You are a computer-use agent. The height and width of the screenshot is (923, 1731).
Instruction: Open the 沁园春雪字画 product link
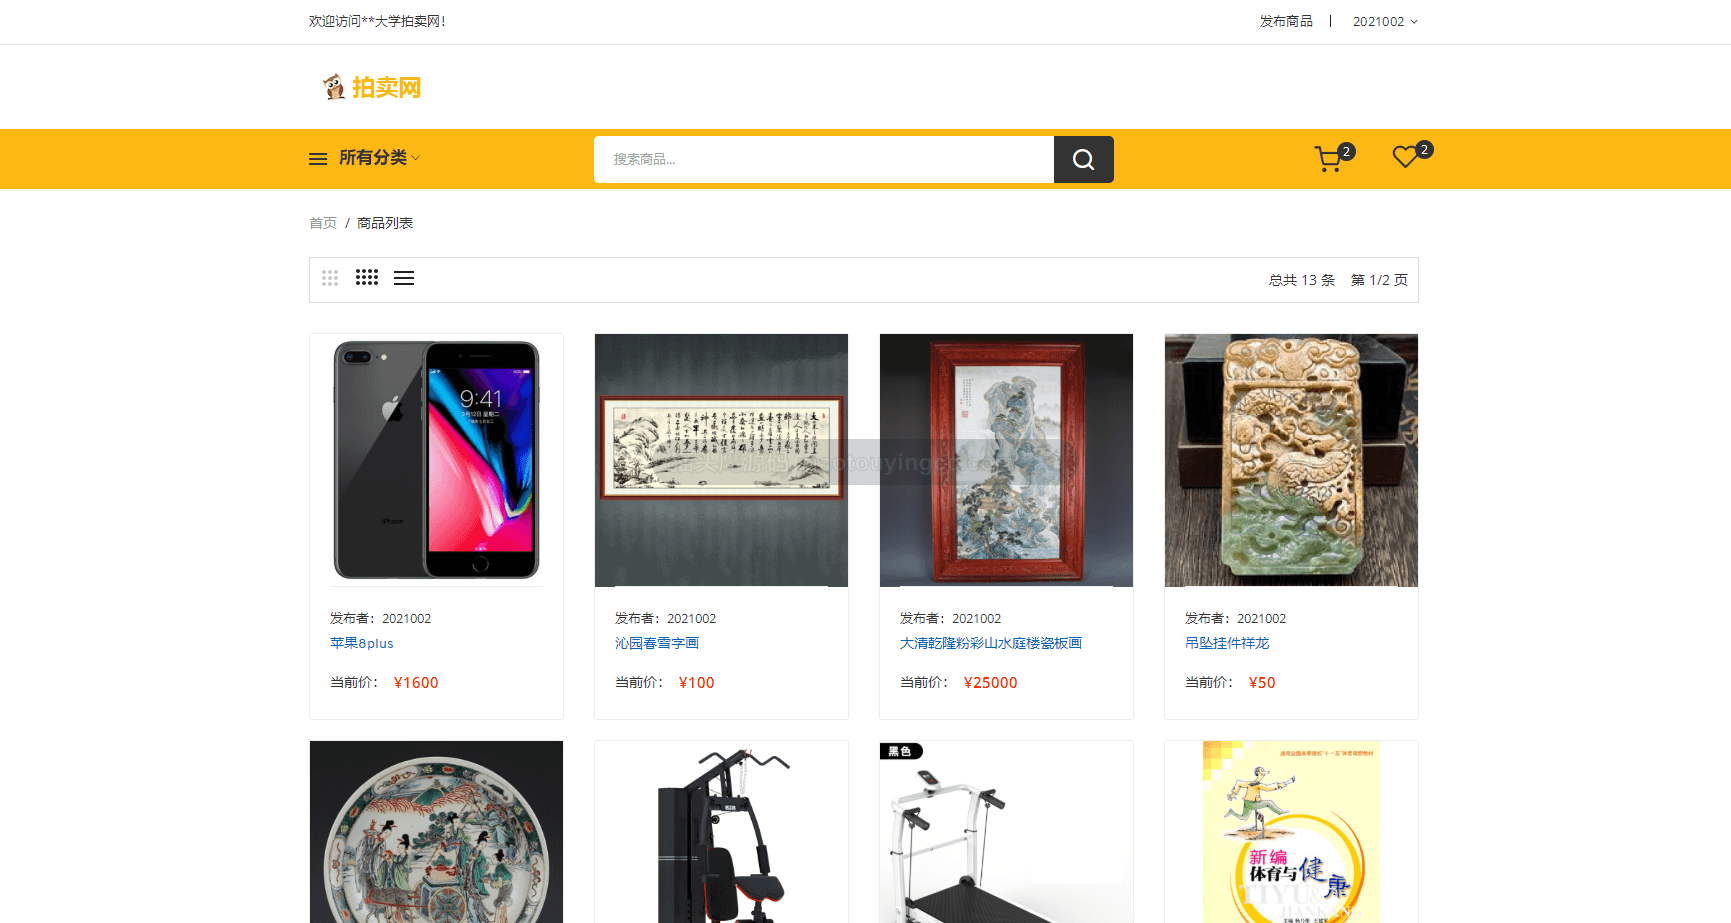click(x=657, y=643)
